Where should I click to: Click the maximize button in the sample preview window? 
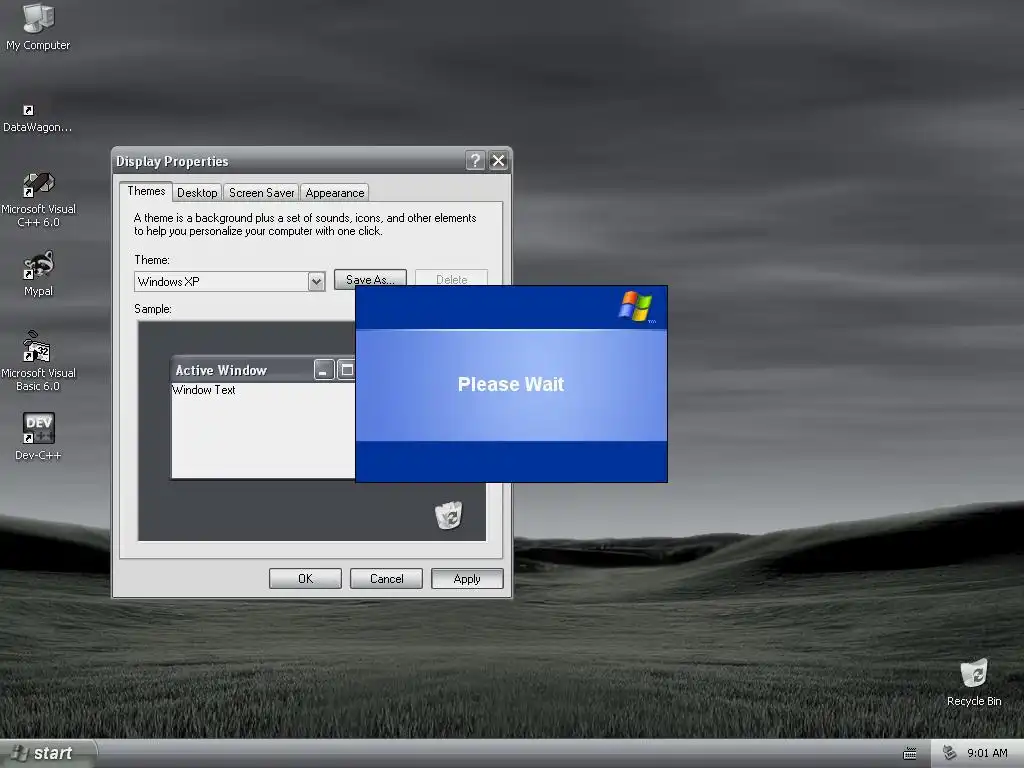coord(346,370)
